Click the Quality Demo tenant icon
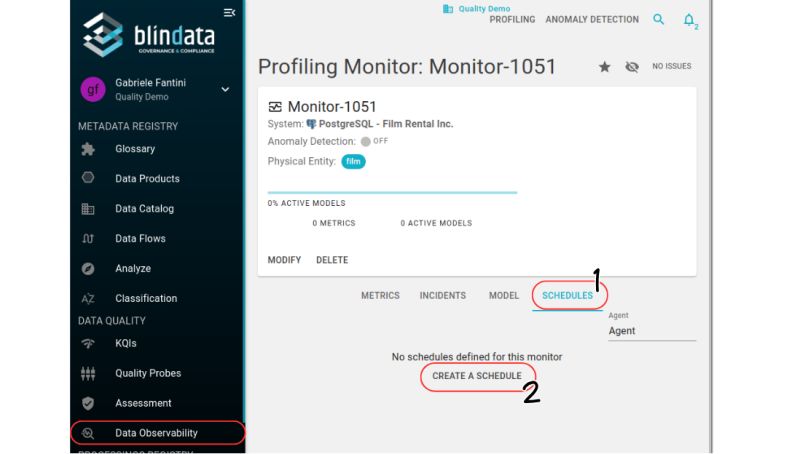 (448, 9)
